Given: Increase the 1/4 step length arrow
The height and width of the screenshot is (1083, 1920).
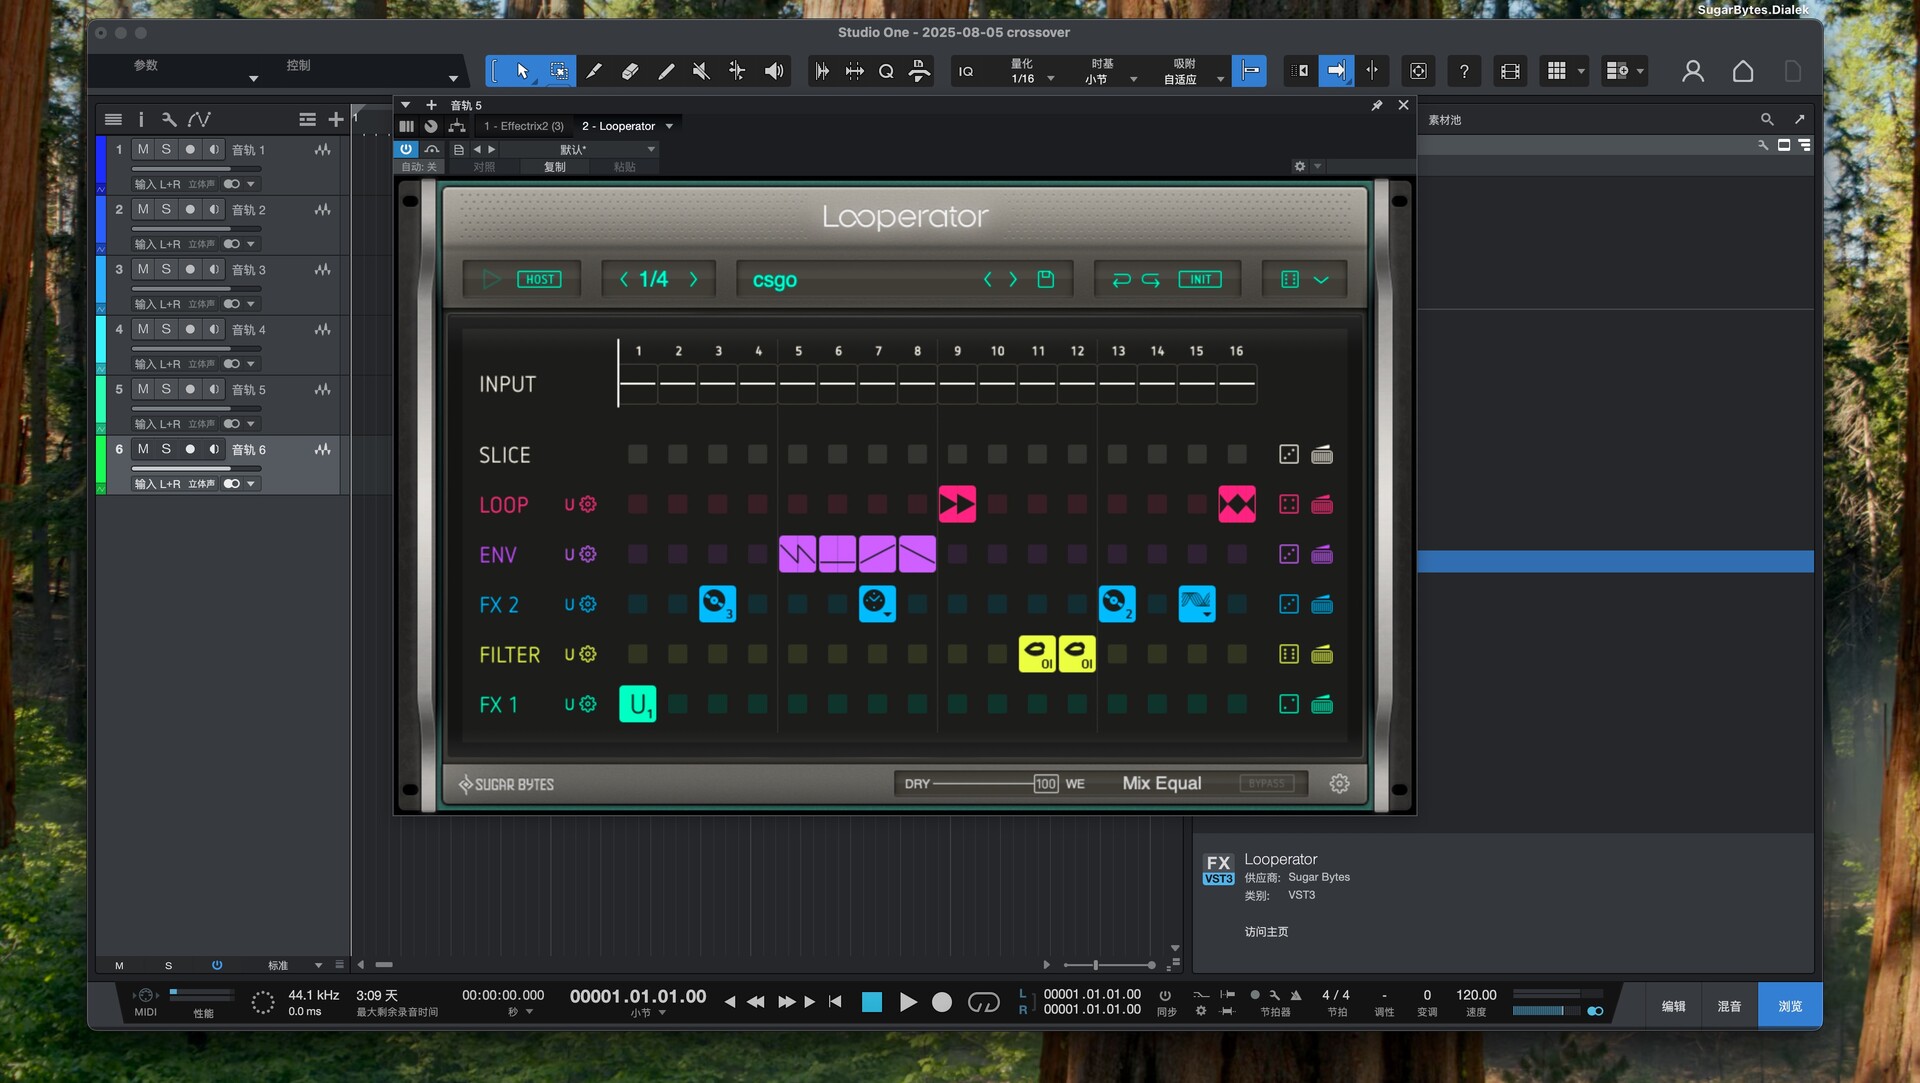Looking at the screenshot, I should click(693, 279).
